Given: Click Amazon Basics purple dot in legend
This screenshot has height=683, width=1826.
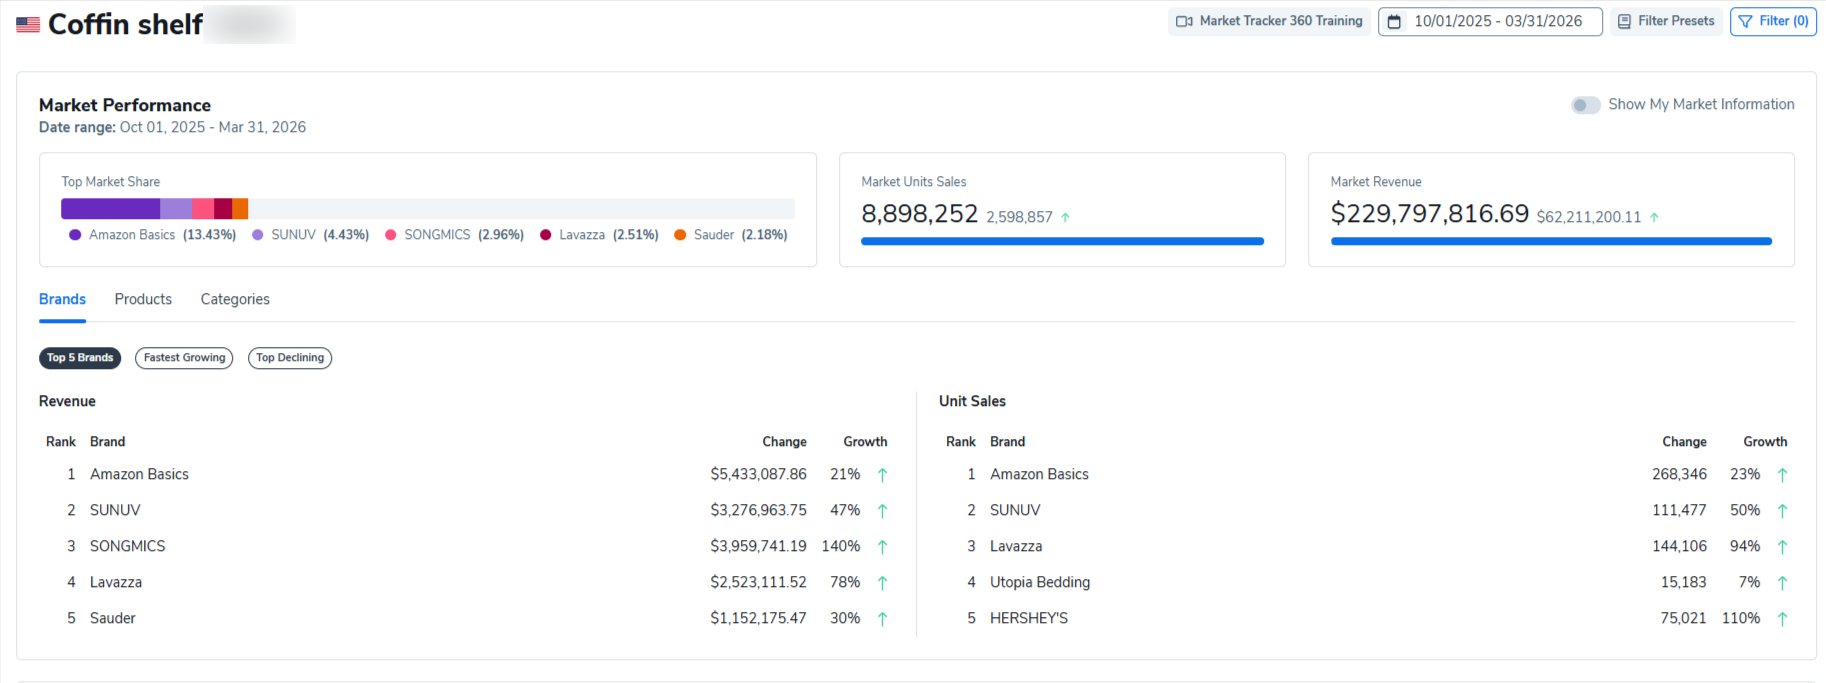Looking at the screenshot, I should tap(75, 235).
